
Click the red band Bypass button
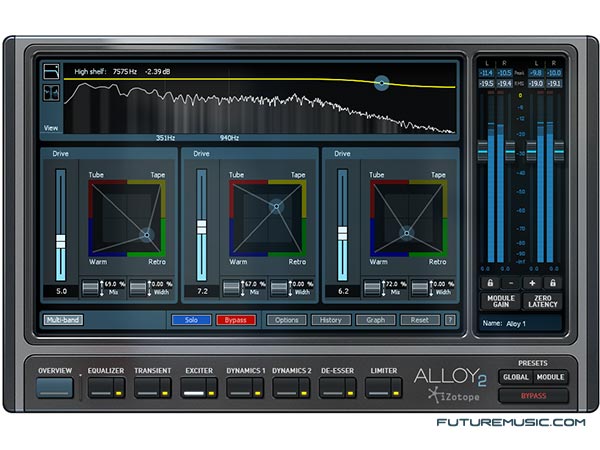pyautogui.click(x=236, y=320)
